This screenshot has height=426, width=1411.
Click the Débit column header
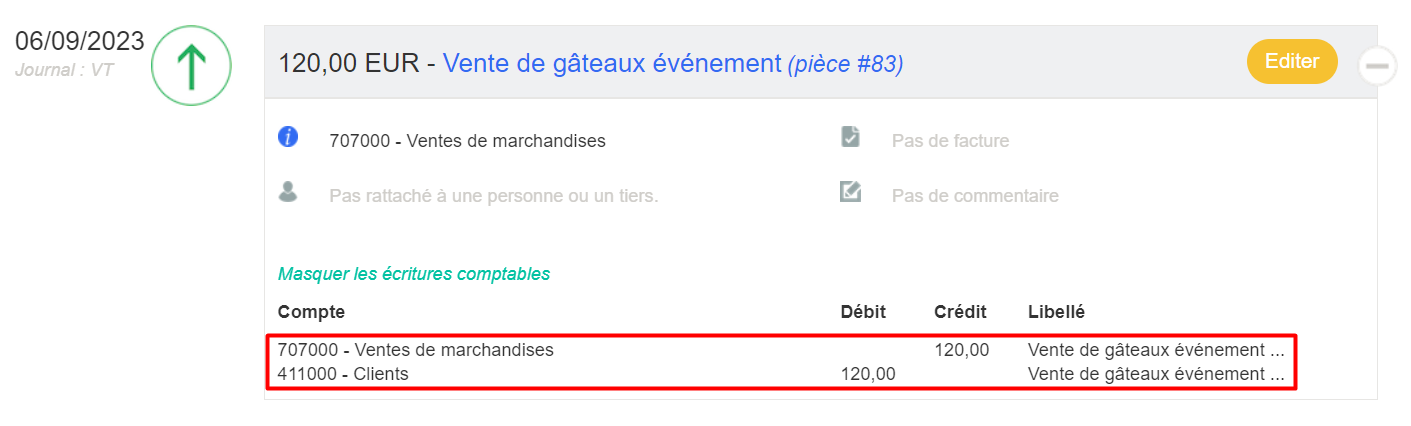coord(863,312)
